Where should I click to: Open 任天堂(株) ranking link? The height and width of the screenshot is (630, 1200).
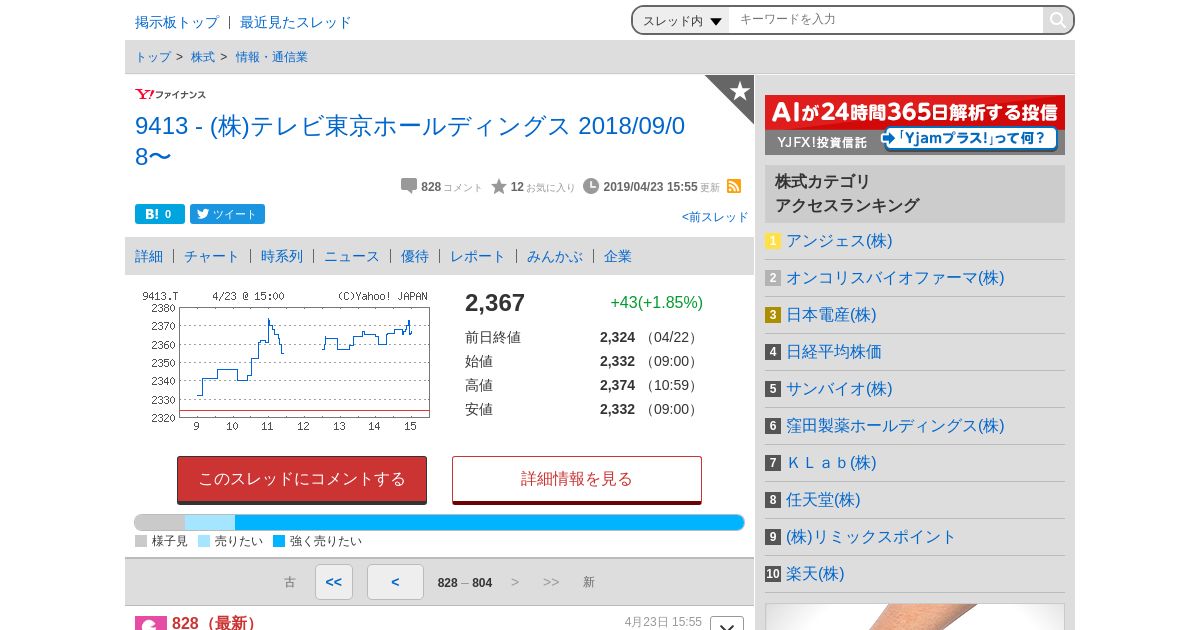click(823, 500)
